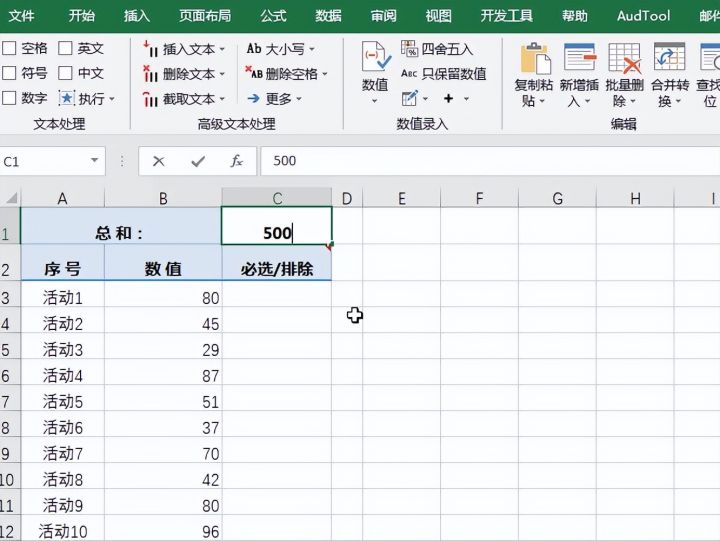Open the Name Box dropdown arrow
Viewport: 720px width, 541px height.
[95, 160]
